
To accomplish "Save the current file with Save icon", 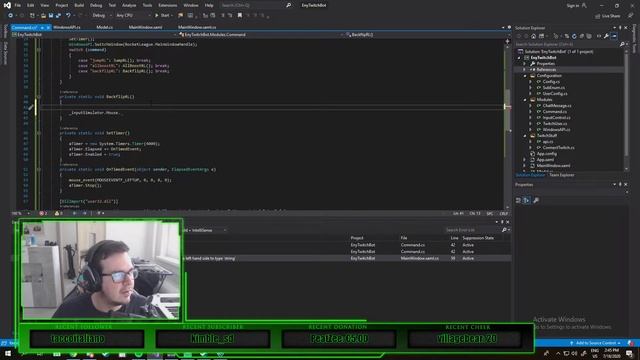I will (x=51, y=16).
